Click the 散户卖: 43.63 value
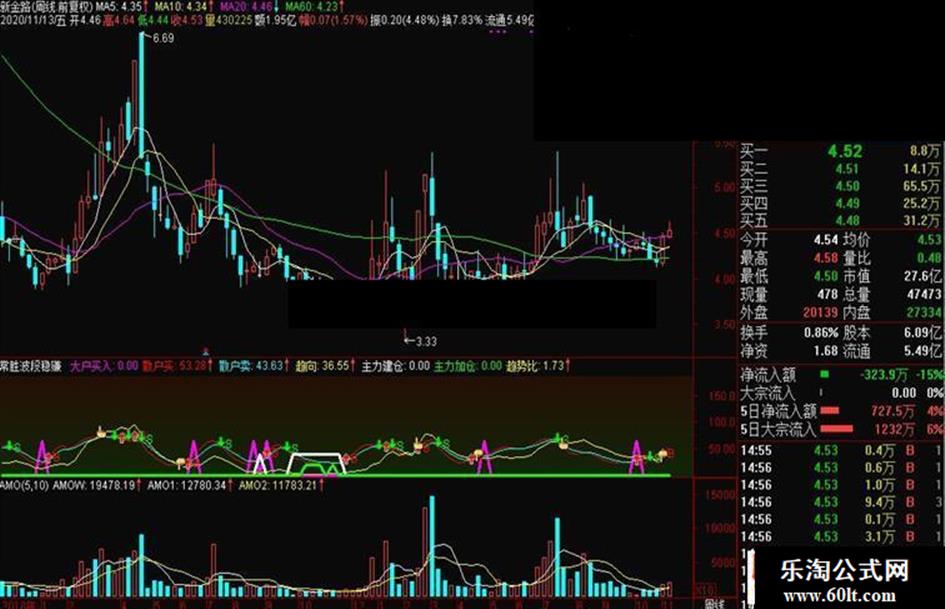 coord(251,366)
